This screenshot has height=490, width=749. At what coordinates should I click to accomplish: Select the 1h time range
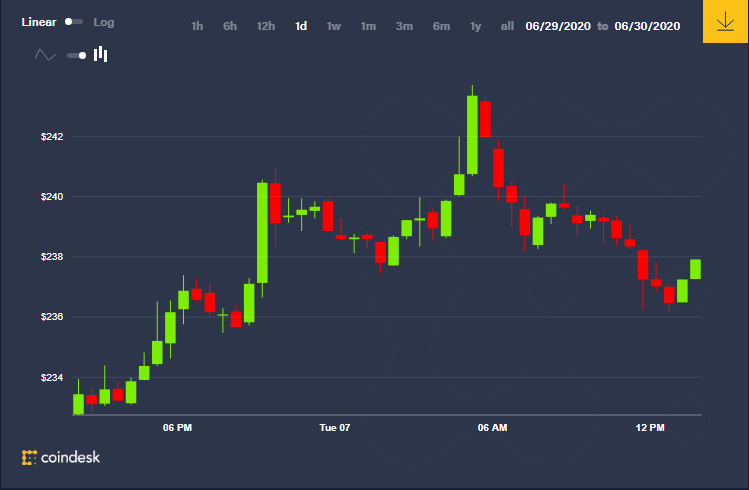(x=197, y=26)
